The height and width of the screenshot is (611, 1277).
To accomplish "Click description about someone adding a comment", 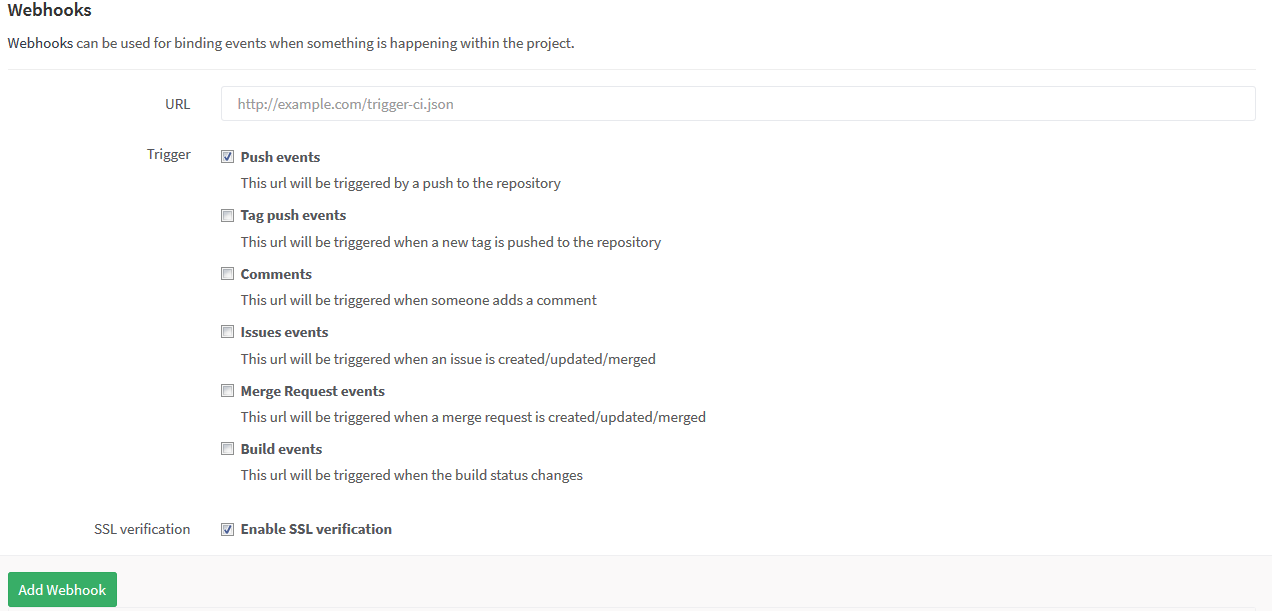I will coord(418,300).
